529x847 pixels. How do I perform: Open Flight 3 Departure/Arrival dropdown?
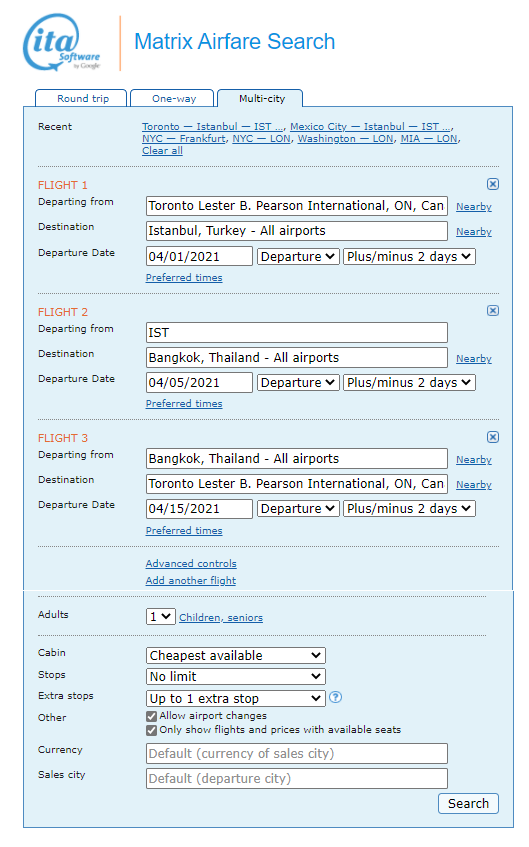[x=298, y=508]
